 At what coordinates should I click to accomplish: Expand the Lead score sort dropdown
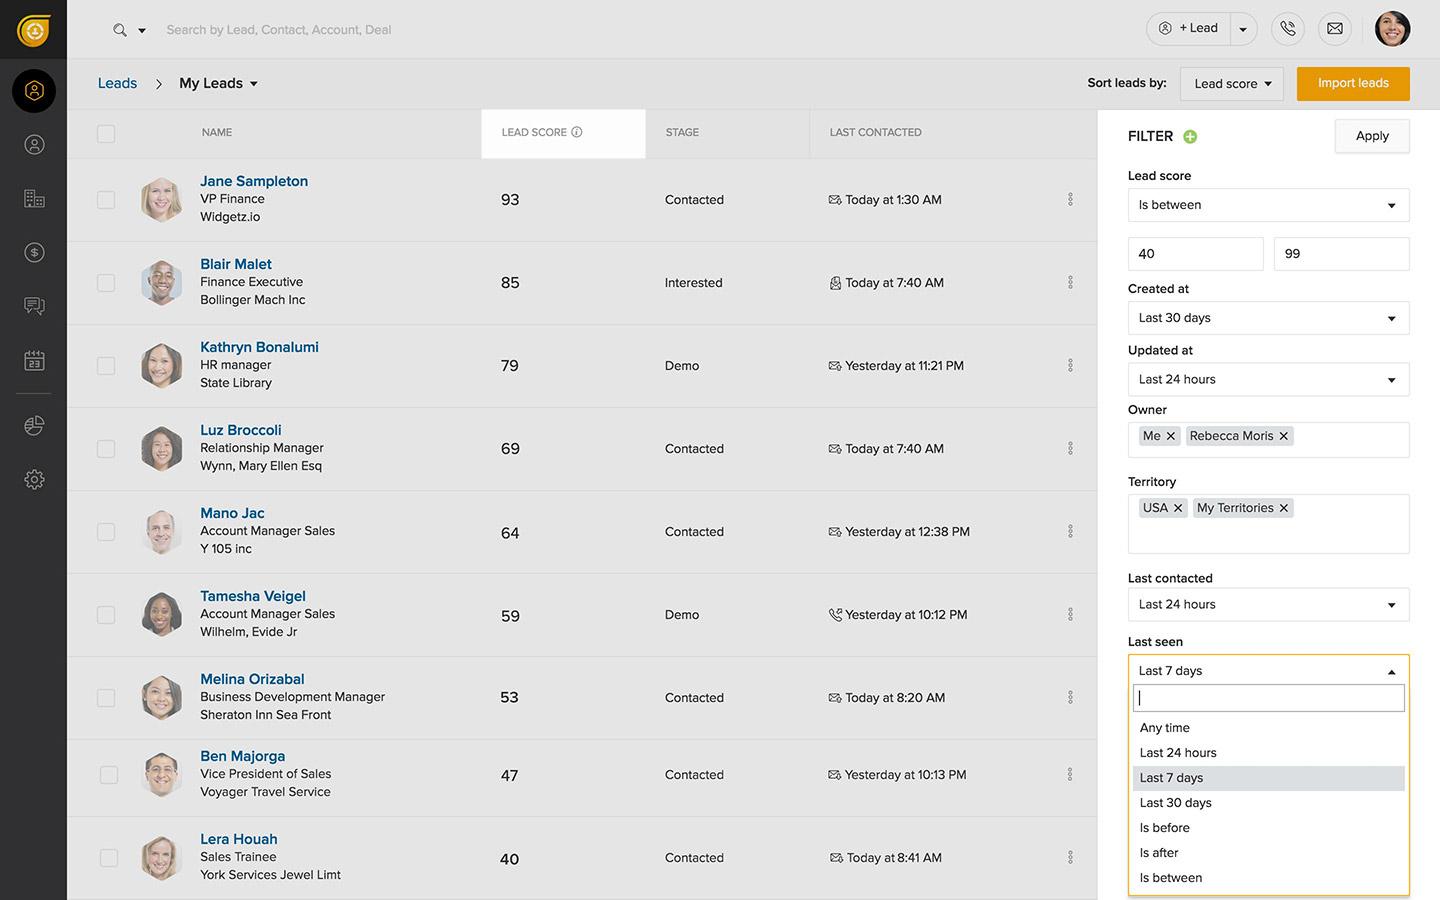click(x=1232, y=84)
